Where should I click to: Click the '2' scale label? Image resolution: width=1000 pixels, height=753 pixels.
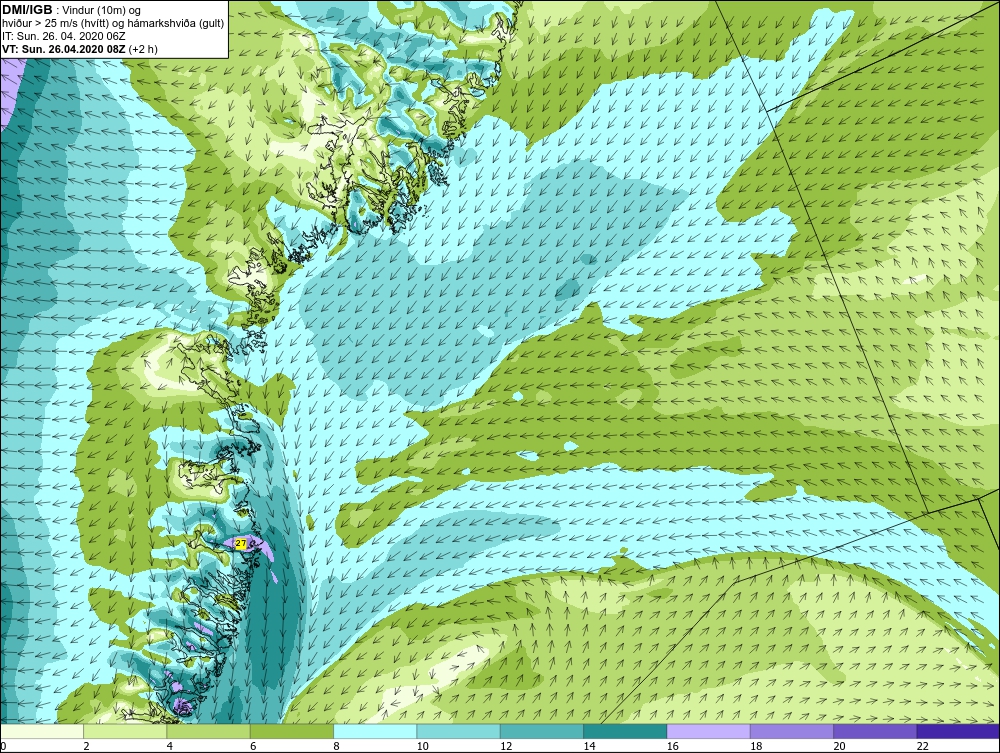coord(86,746)
